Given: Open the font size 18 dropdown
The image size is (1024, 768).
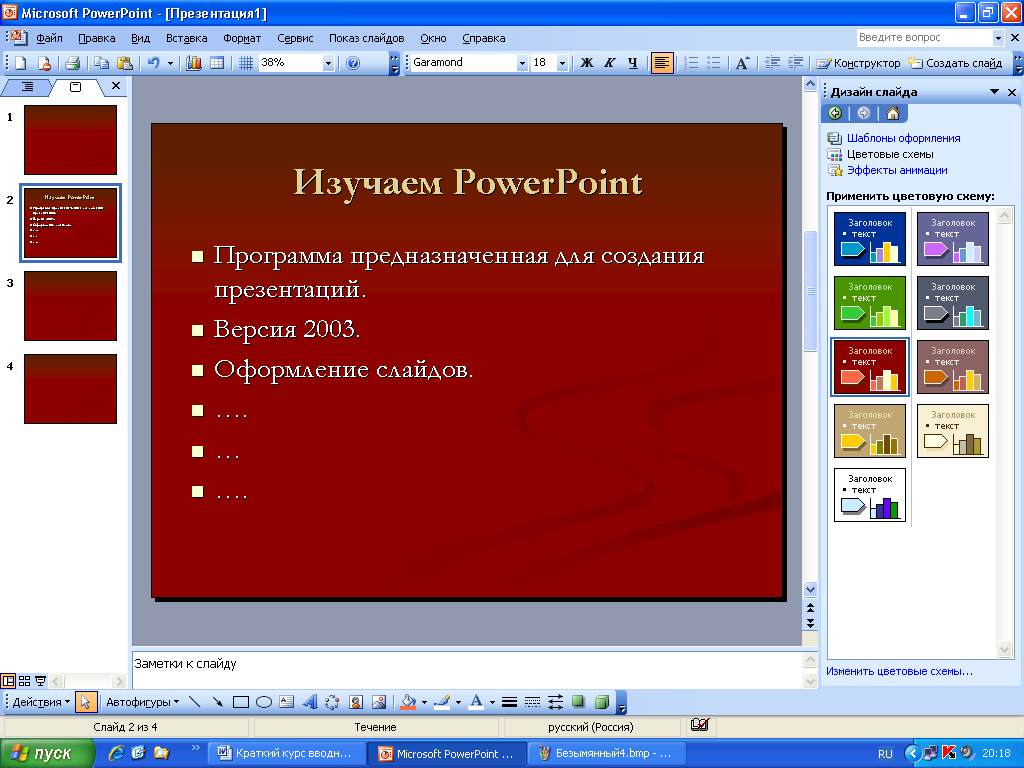Looking at the screenshot, I should tap(562, 63).
